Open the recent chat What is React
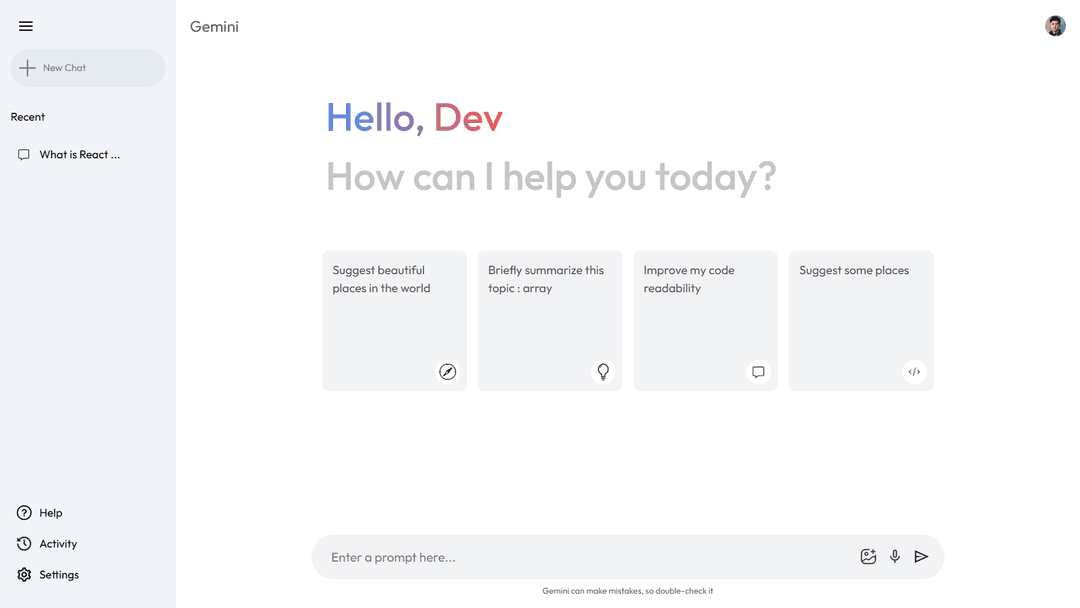The height and width of the screenshot is (608, 1080). (x=79, y=154)
